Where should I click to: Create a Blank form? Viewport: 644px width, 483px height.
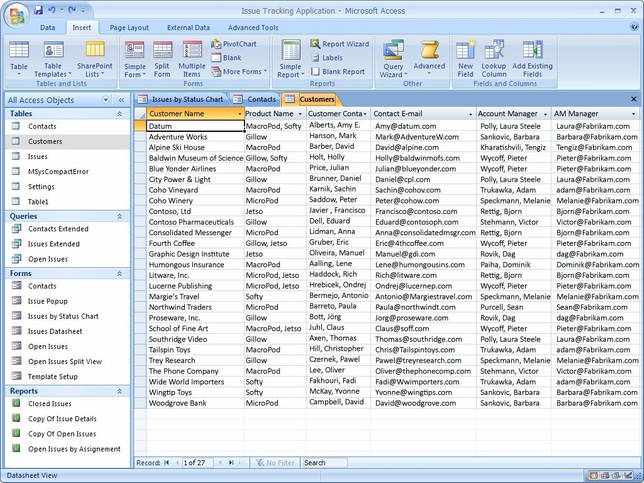226,58
